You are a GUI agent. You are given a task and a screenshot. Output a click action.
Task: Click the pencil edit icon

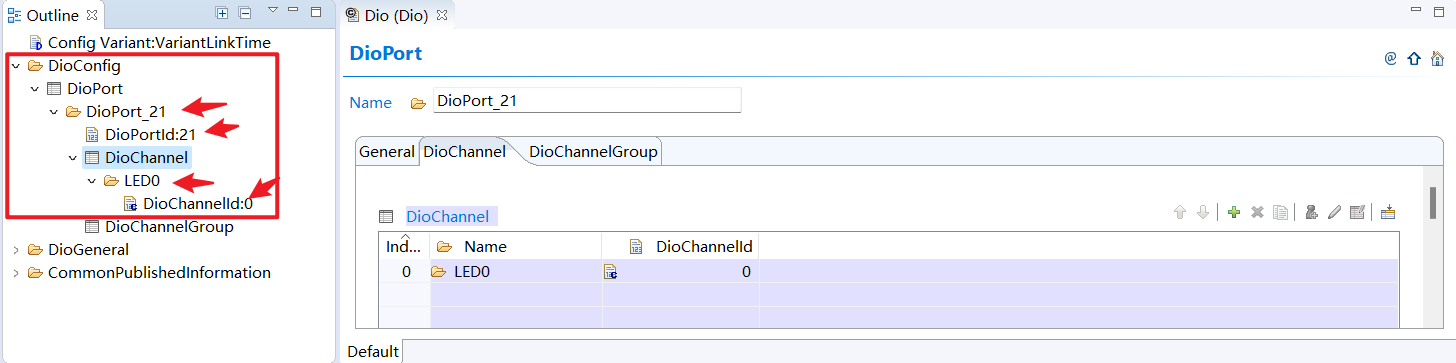(1334, 212)
